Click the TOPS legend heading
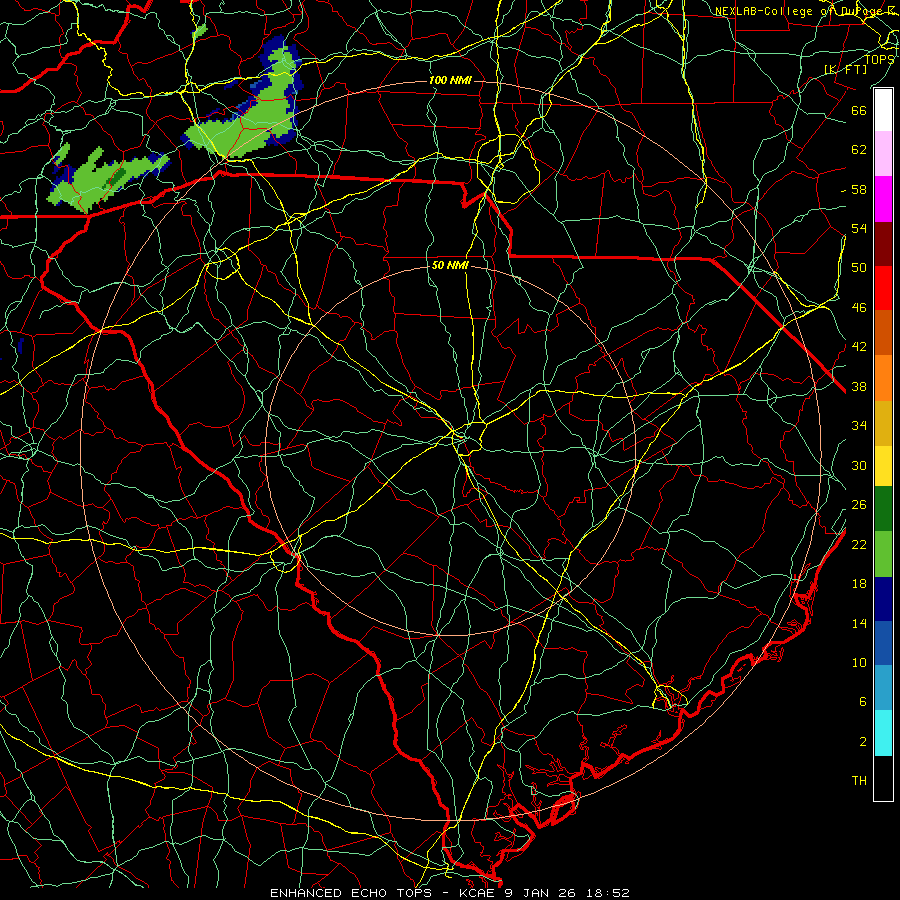This screenshot has width=900, height=900. (x=879, y=59)
